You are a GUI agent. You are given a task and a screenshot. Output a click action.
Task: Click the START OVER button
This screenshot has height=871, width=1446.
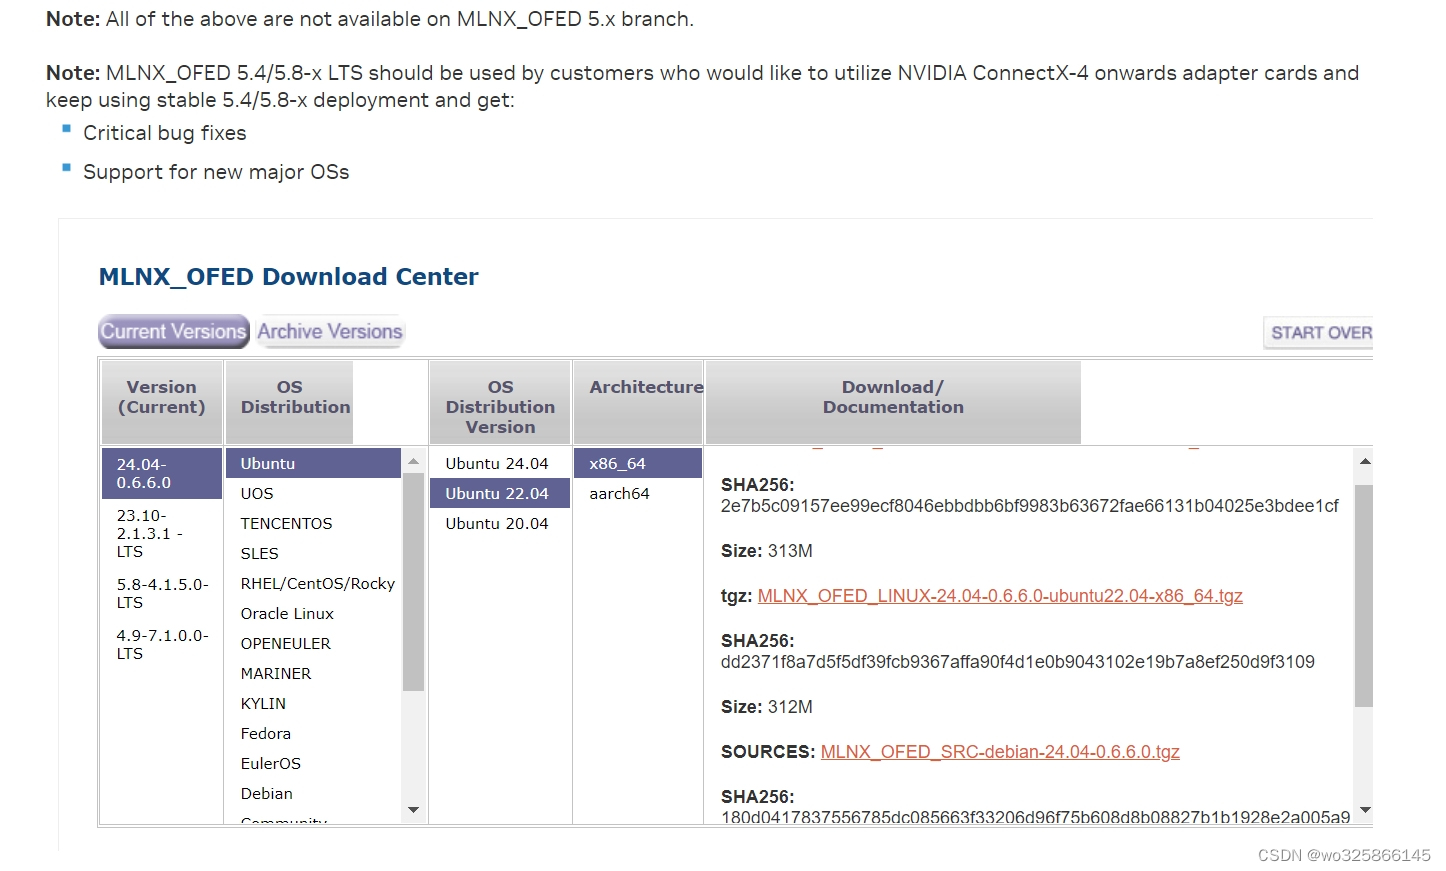[x=1318, y=332]
